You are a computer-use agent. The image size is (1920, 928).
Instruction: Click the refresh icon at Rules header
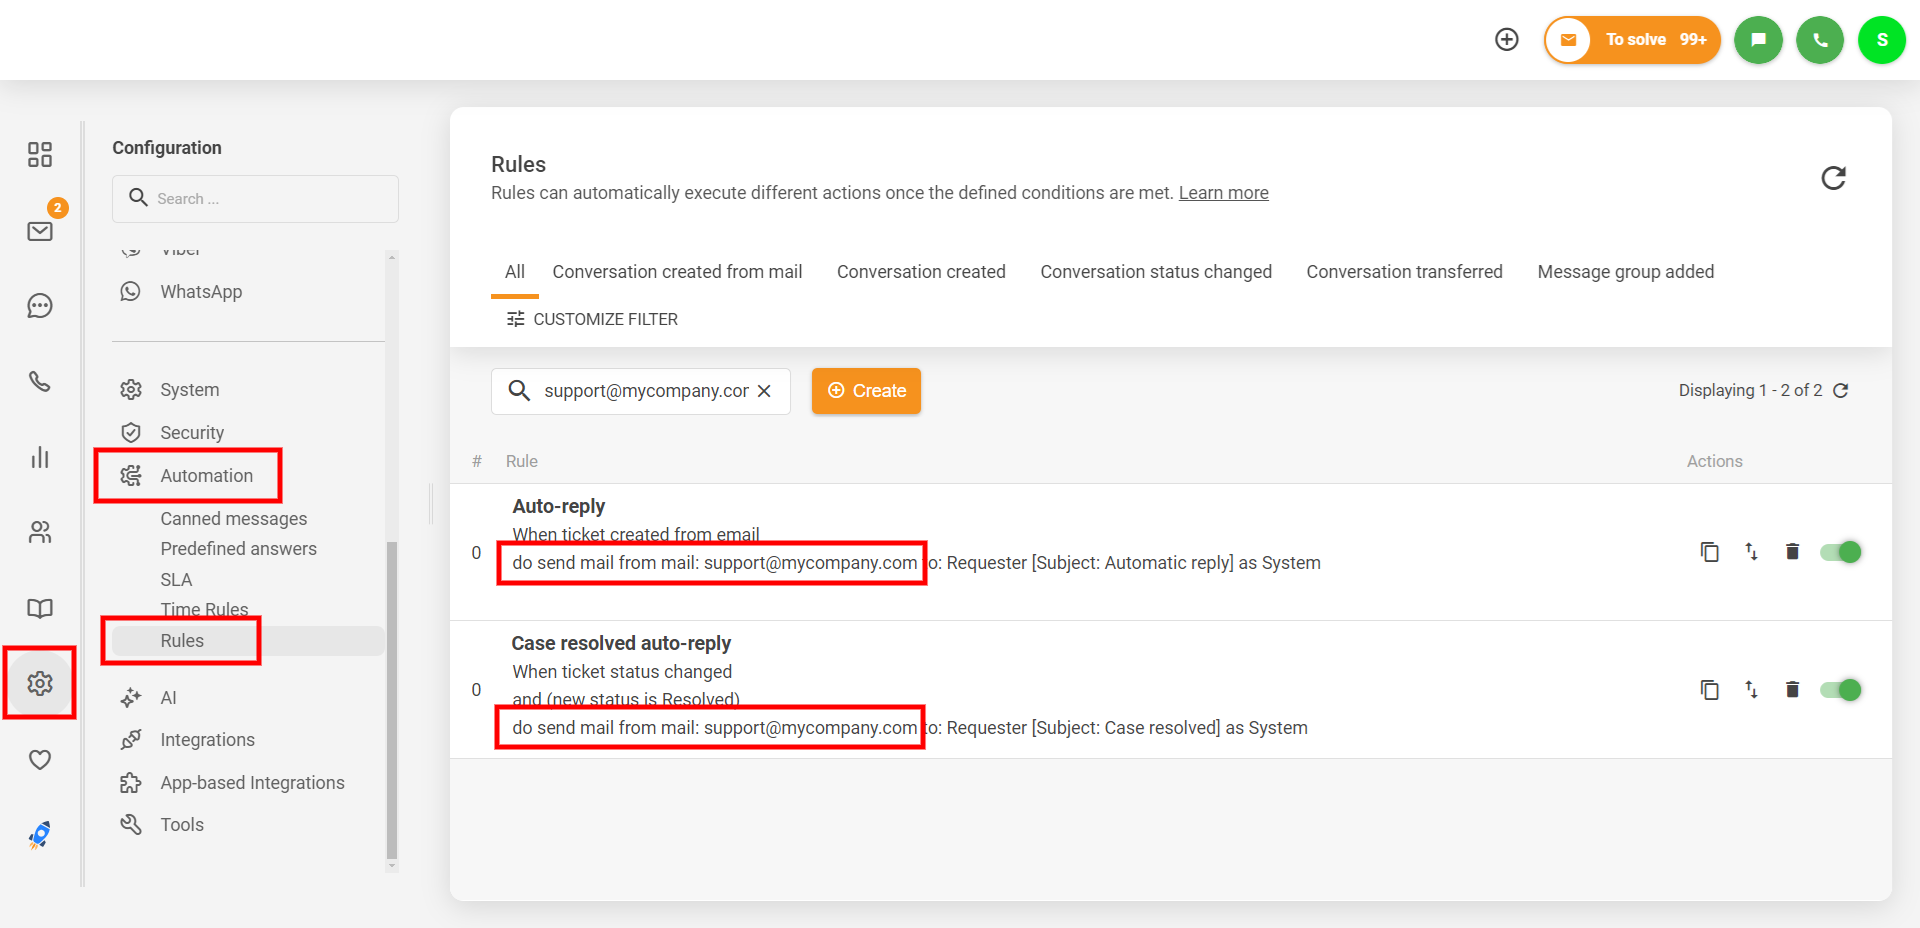click(x=1833, y=178)
